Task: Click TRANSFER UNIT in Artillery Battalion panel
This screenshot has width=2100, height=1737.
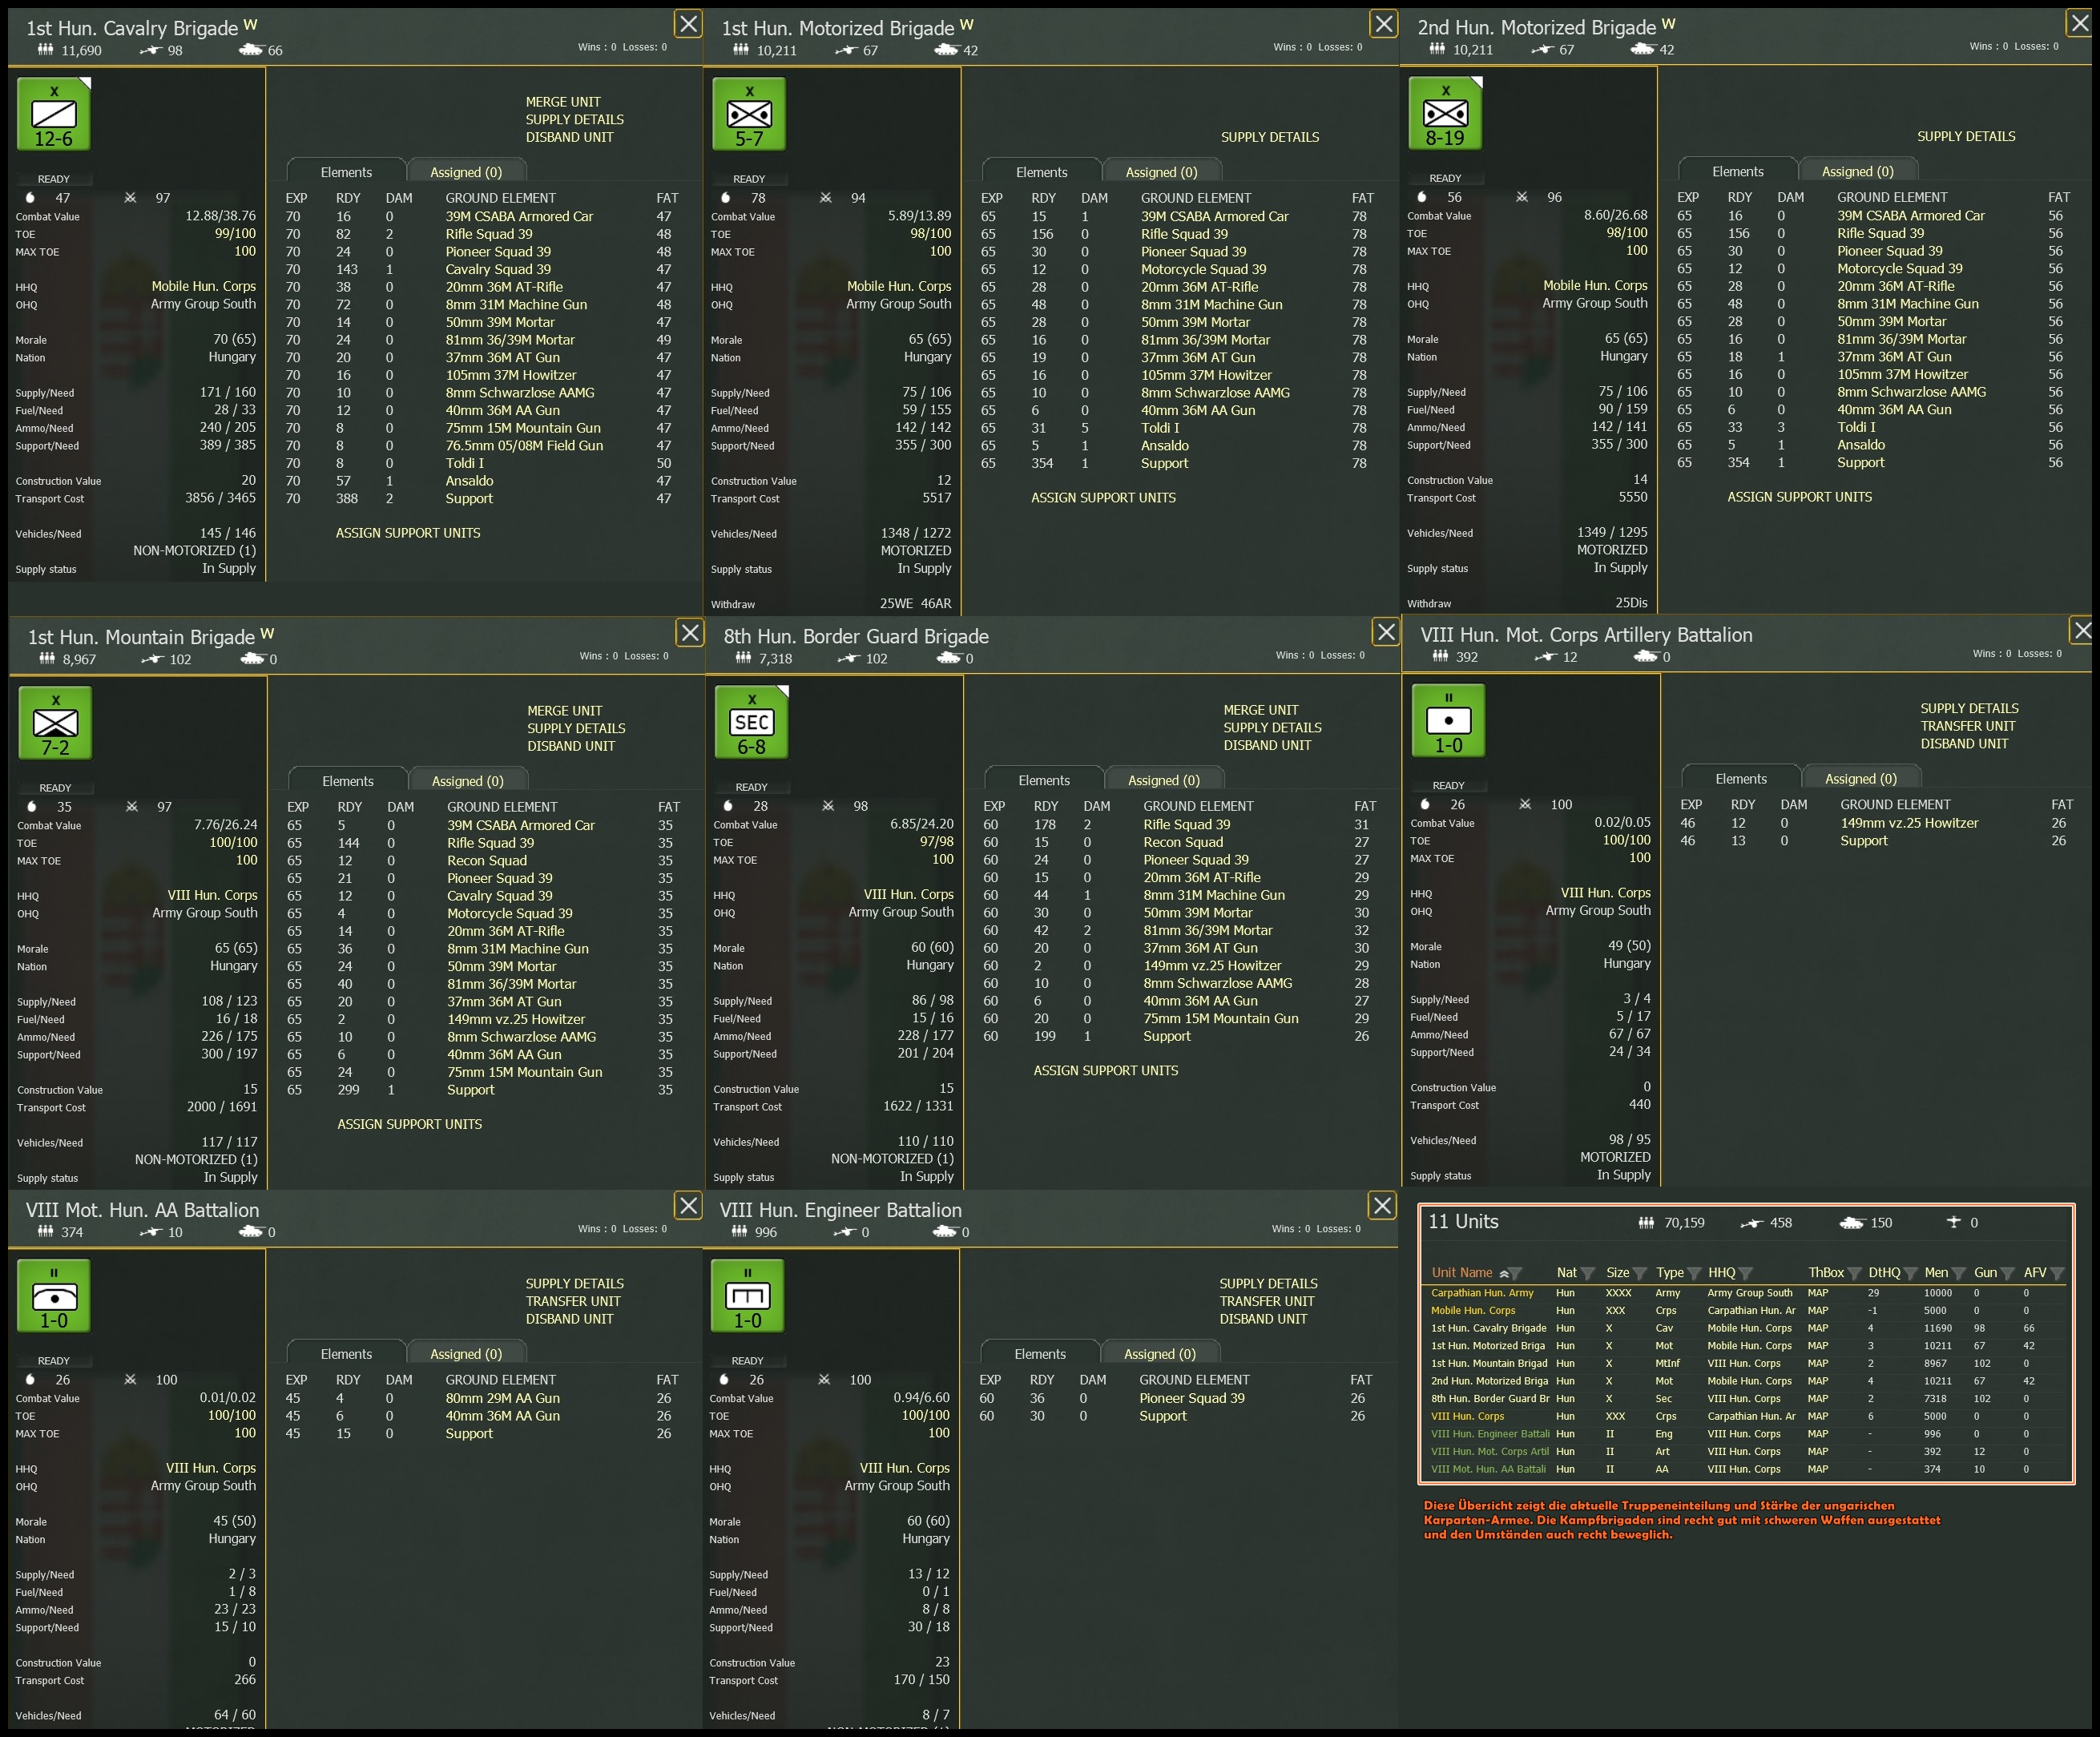Action: point(1968,726)
